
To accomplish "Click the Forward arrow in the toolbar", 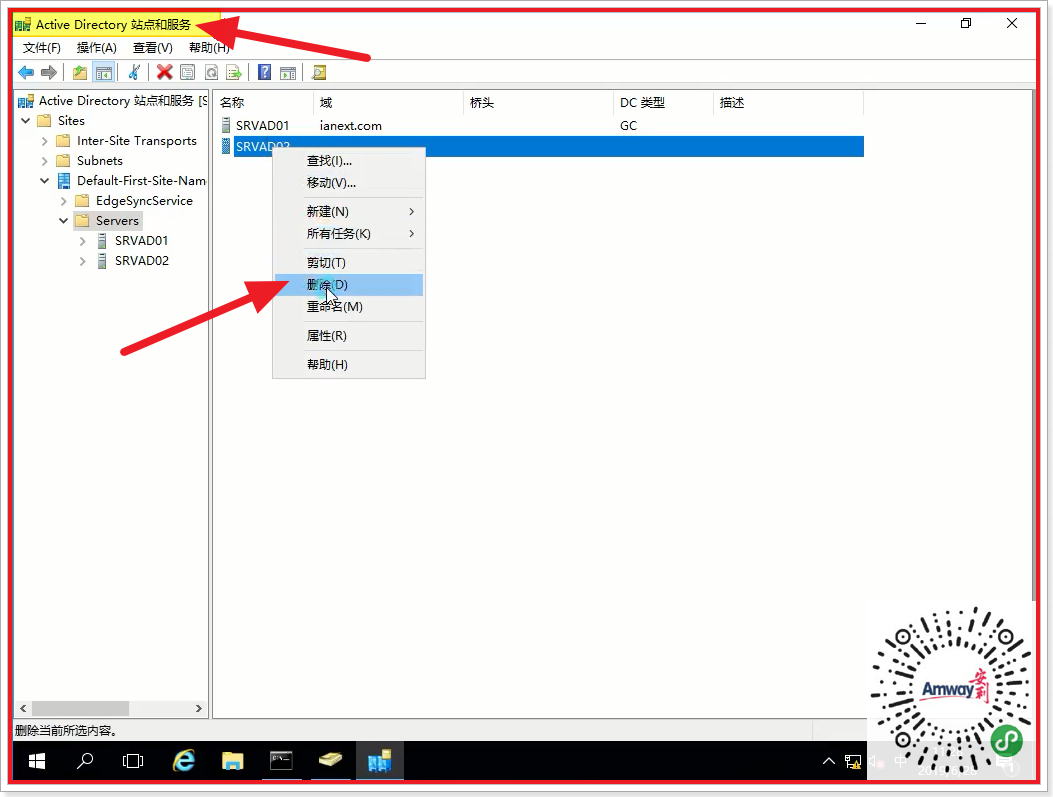I will coord(49,73).
